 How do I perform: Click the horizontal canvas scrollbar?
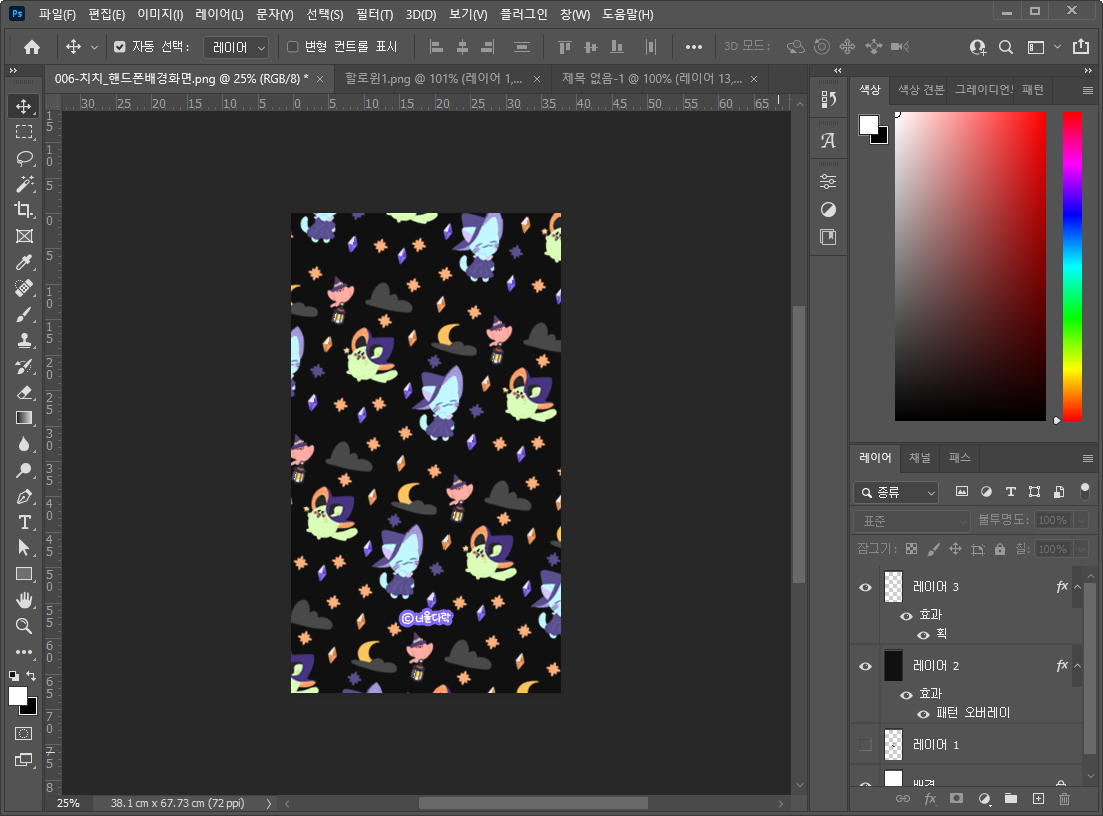[x=533, y=803]
